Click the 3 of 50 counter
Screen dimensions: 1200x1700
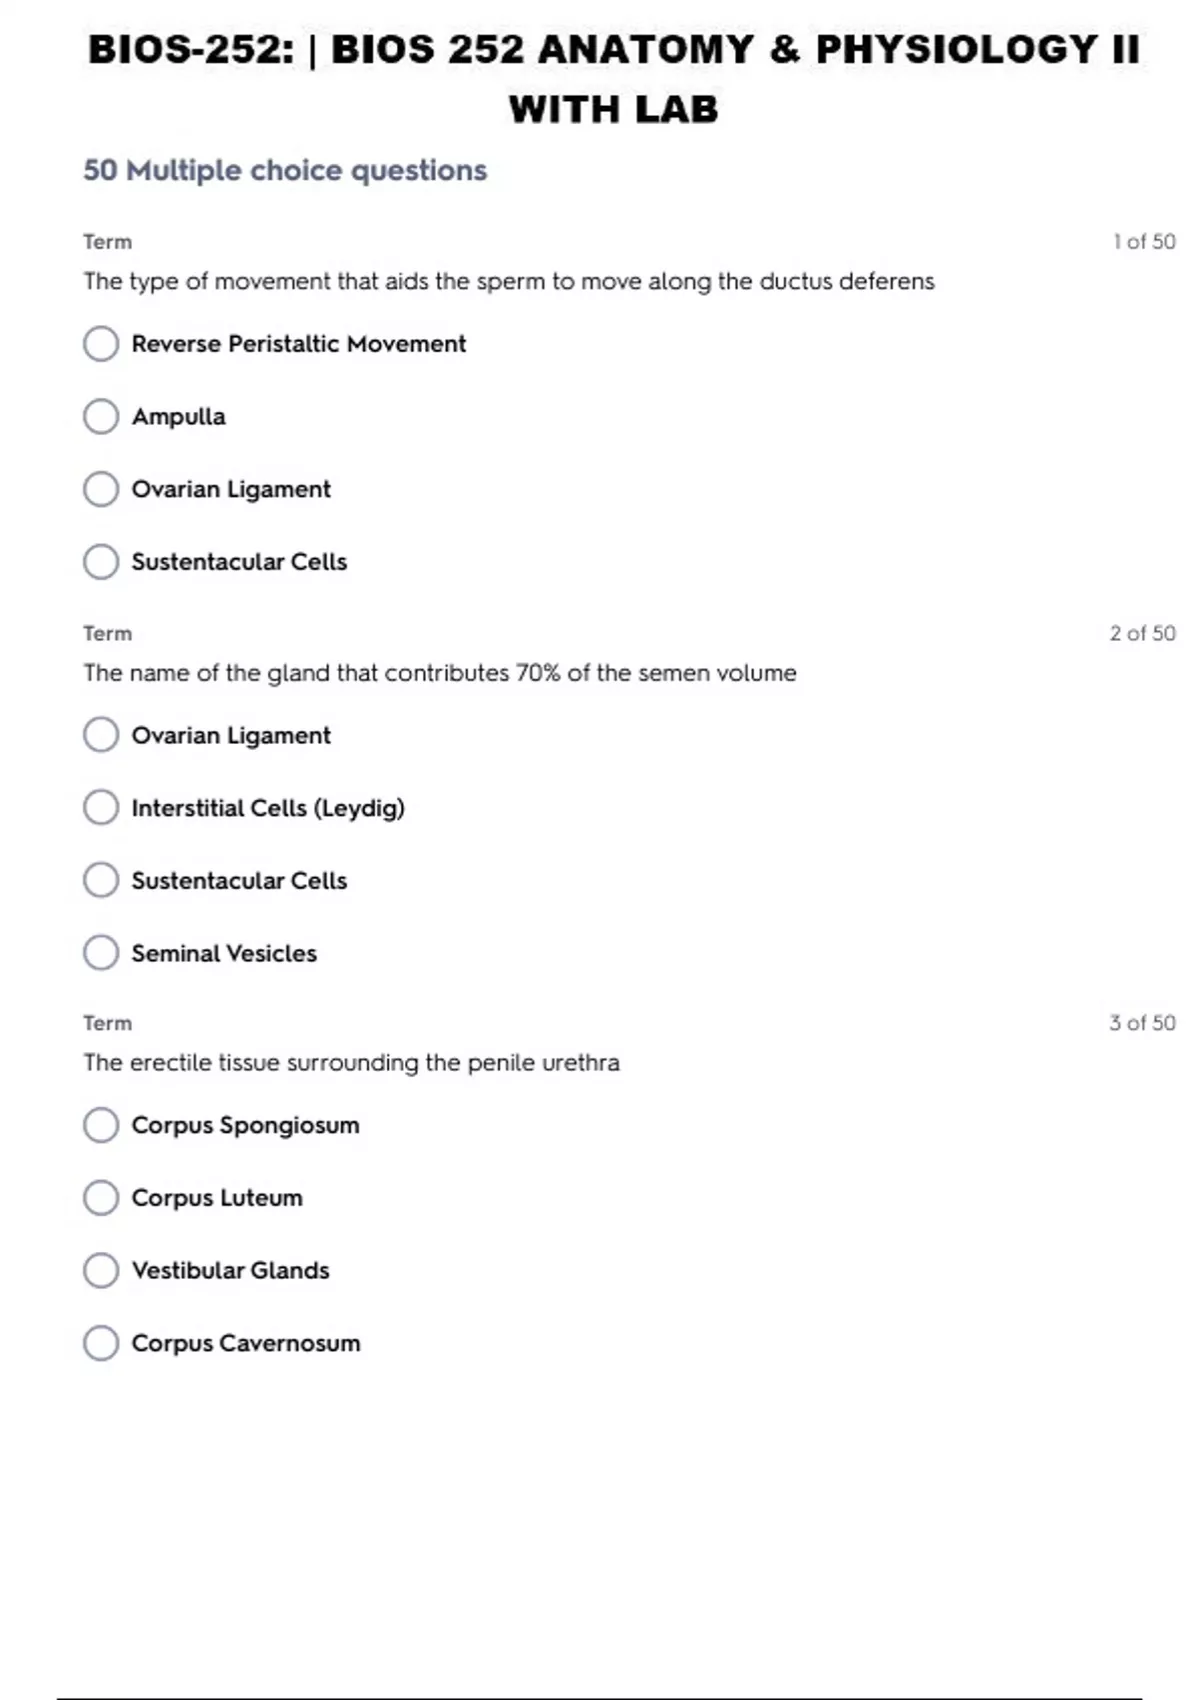click(x=1142, y=1023)
